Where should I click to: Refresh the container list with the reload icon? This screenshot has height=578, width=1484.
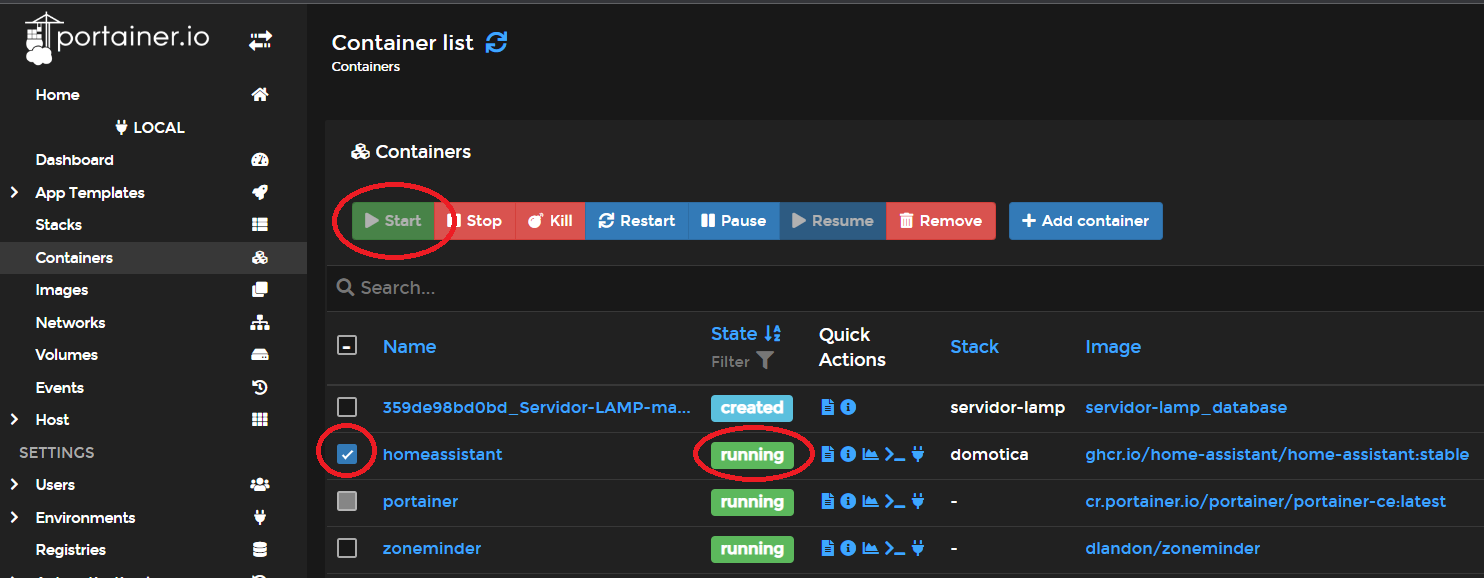(496, 42)
